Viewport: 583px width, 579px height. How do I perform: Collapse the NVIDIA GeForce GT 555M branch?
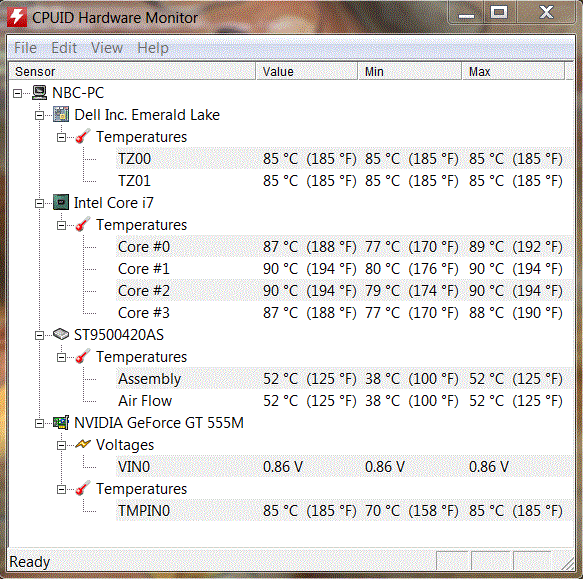pos(39,424)
